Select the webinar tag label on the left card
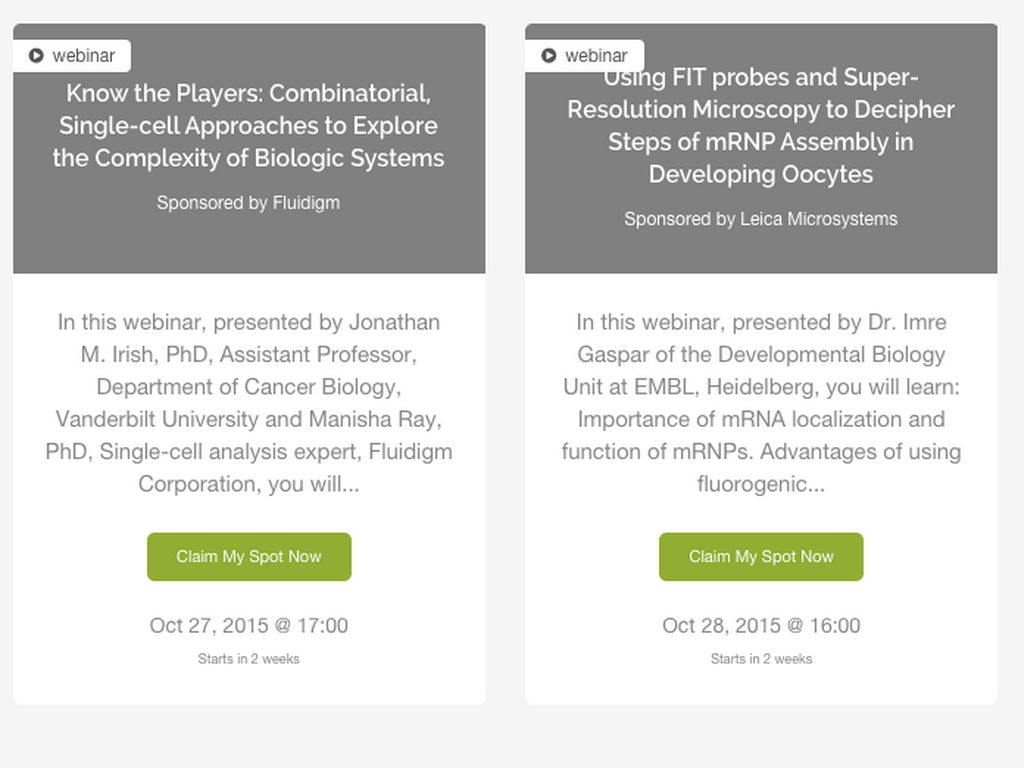 click(x=84, y=56)
